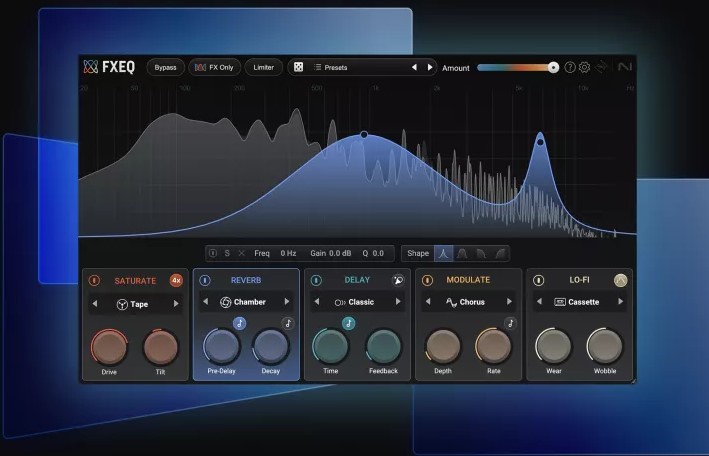Go to previous delay type before Classic

click(x=317, y=302)
